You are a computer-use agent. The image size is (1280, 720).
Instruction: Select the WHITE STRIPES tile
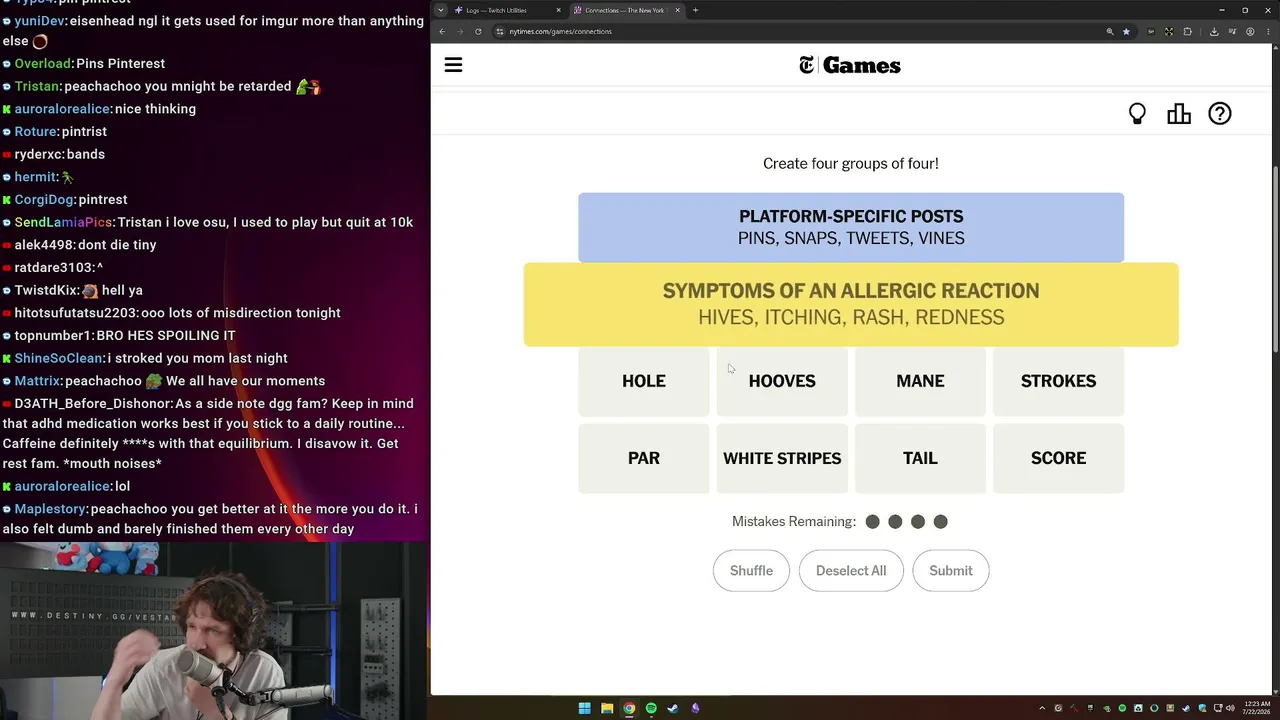782,458
